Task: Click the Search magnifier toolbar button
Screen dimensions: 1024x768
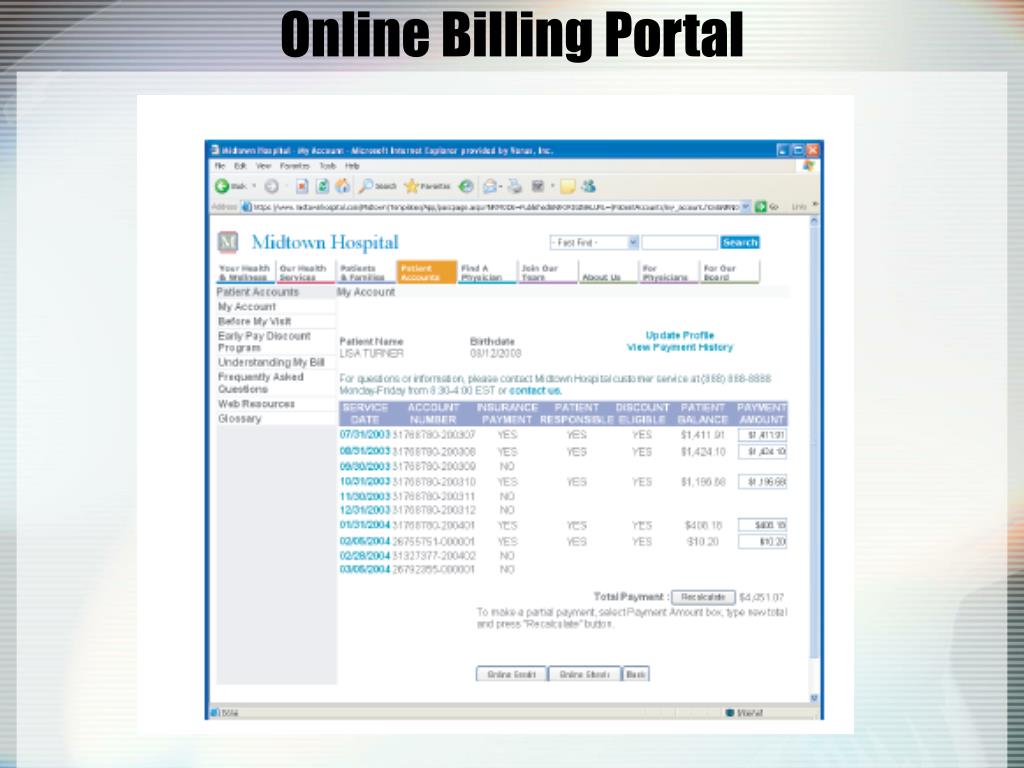Action: coord(377,187)
